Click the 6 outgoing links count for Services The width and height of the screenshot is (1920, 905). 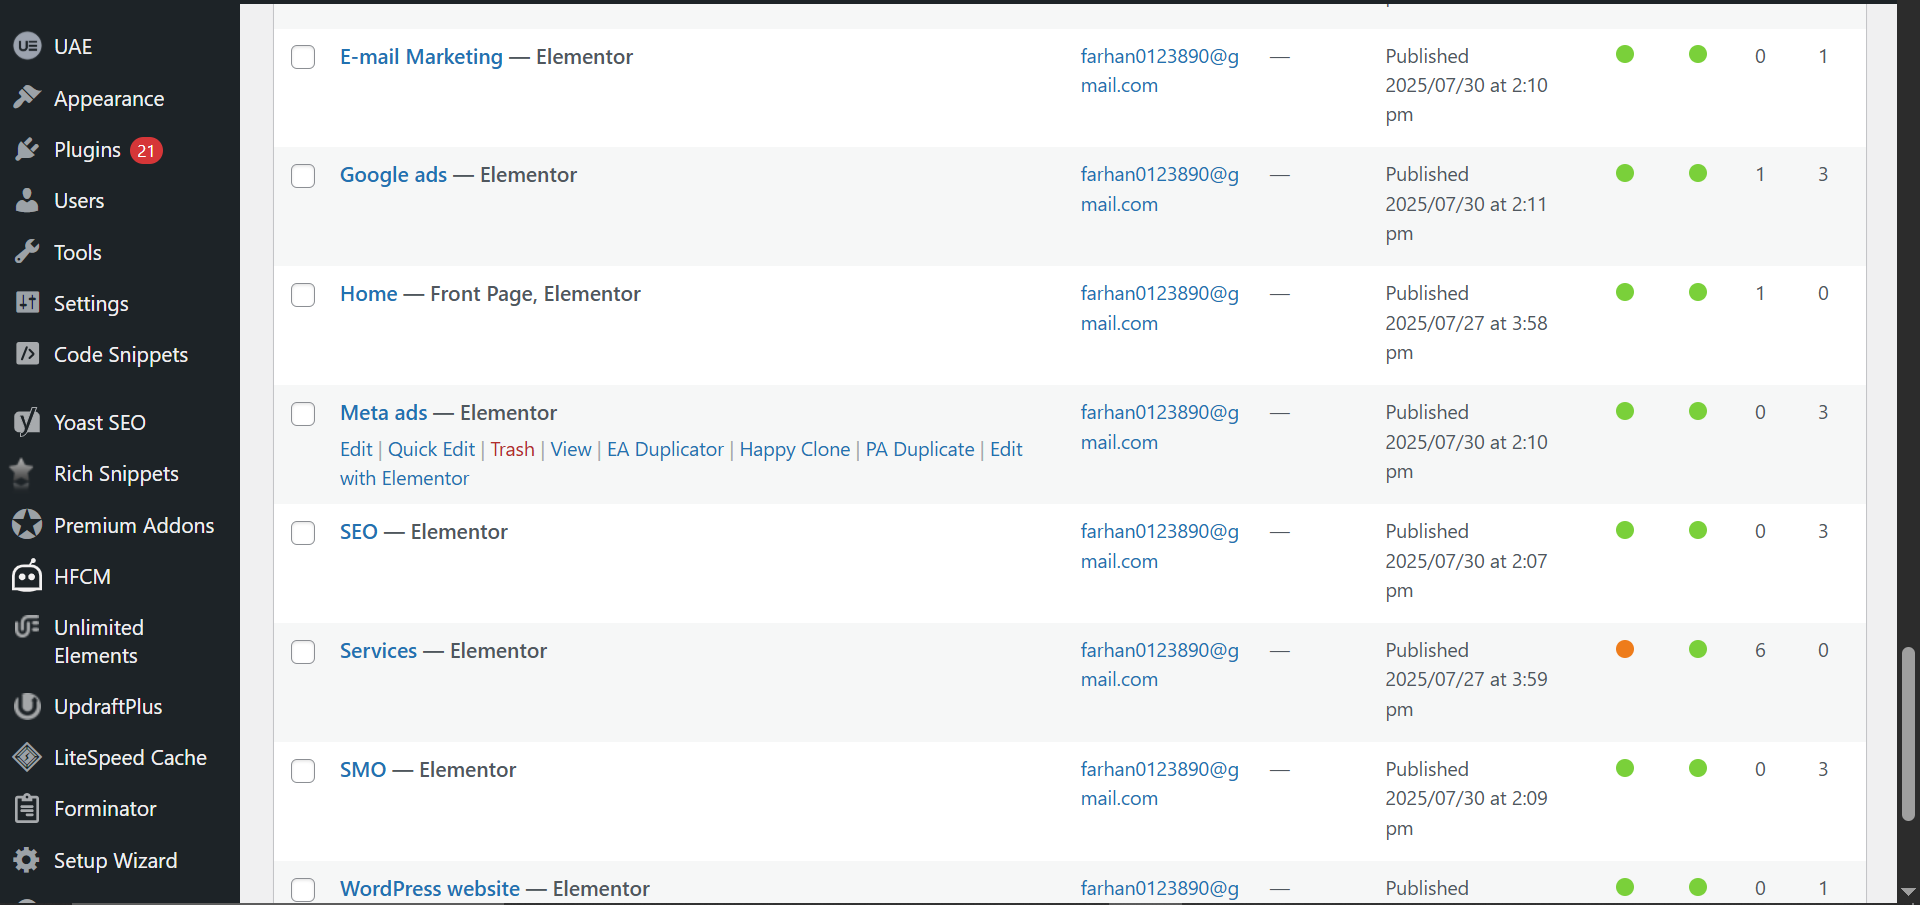1760,650
